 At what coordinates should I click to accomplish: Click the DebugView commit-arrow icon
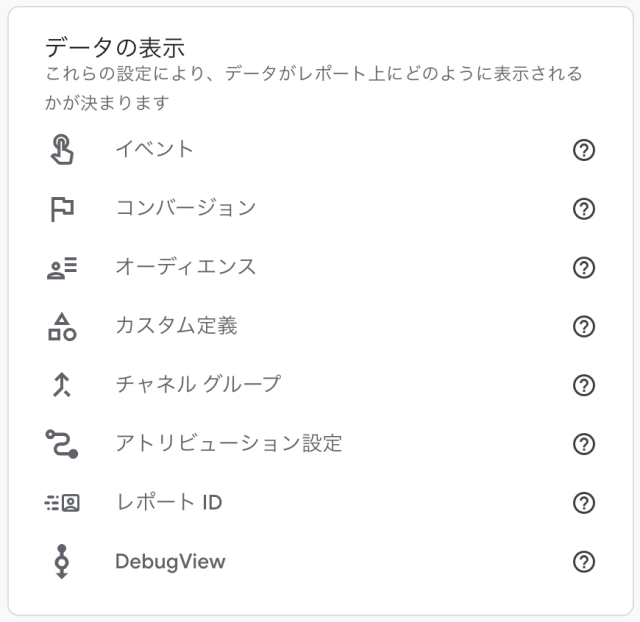[x=62, y=562]
